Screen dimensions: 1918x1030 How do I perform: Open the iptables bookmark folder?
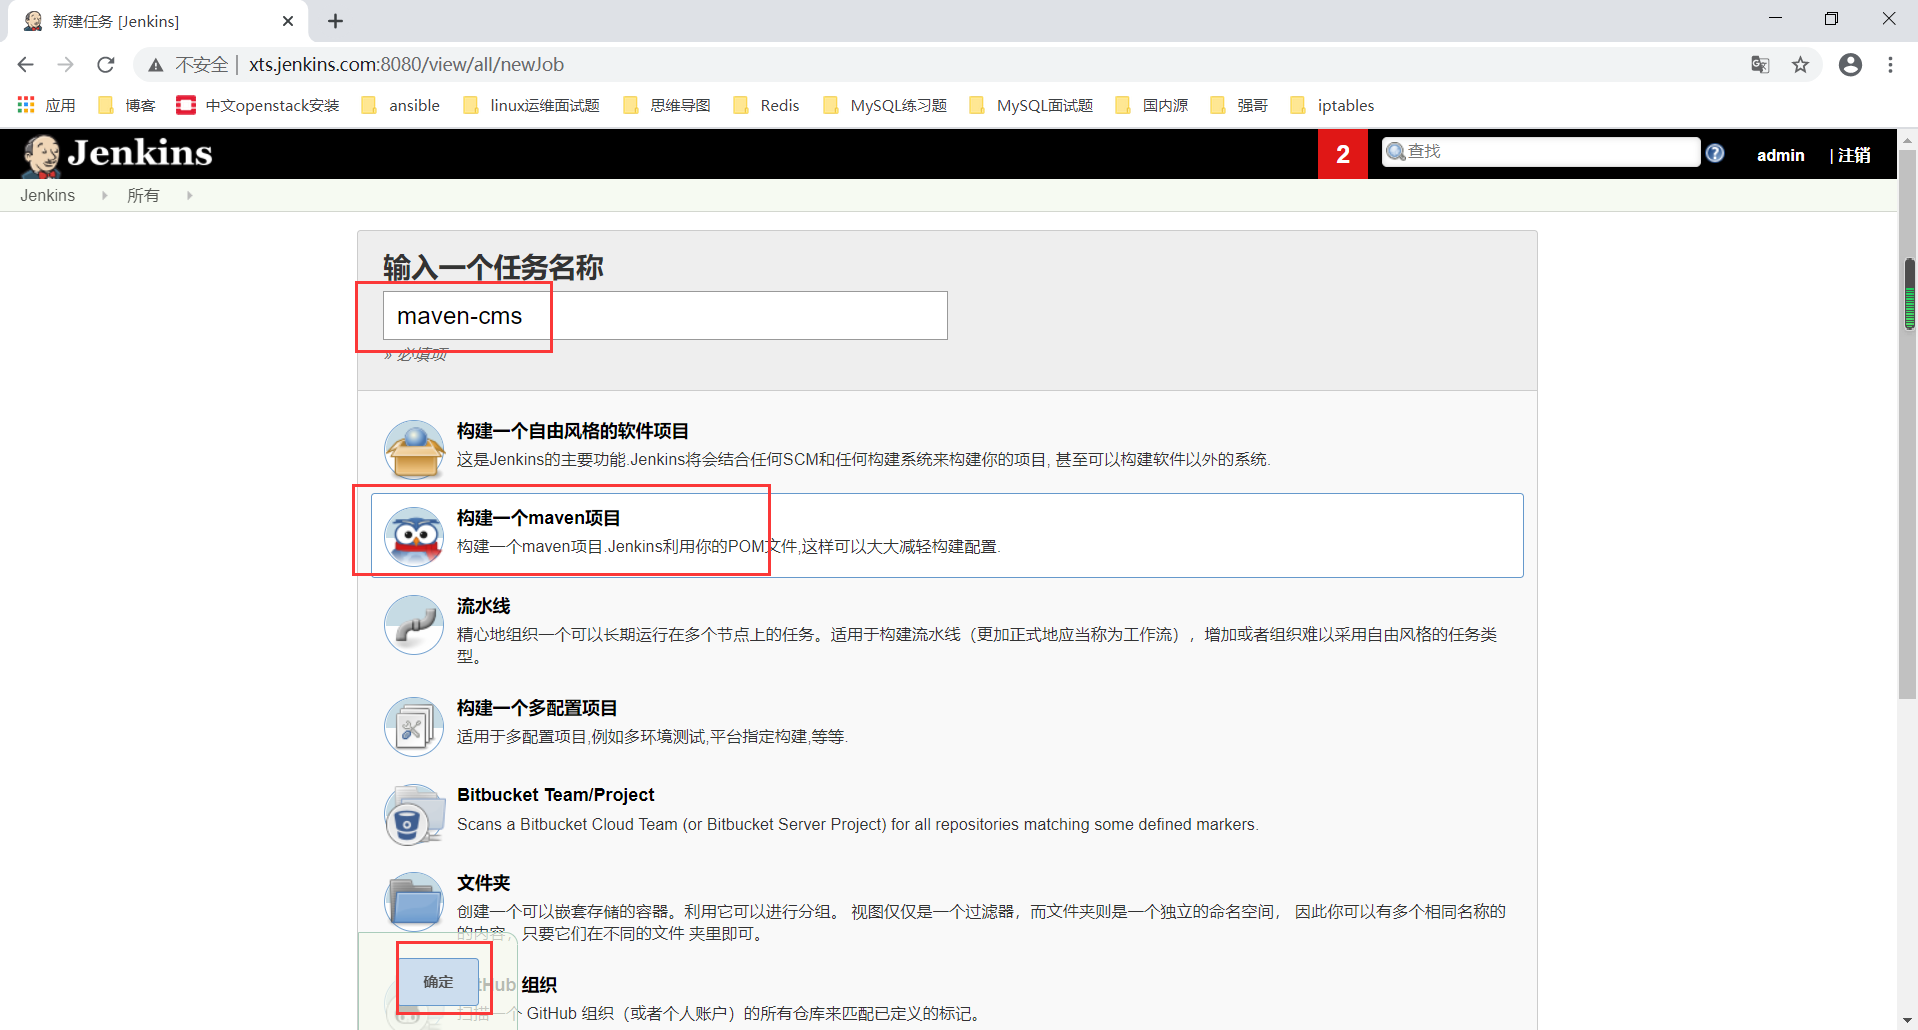point(1332,105)
